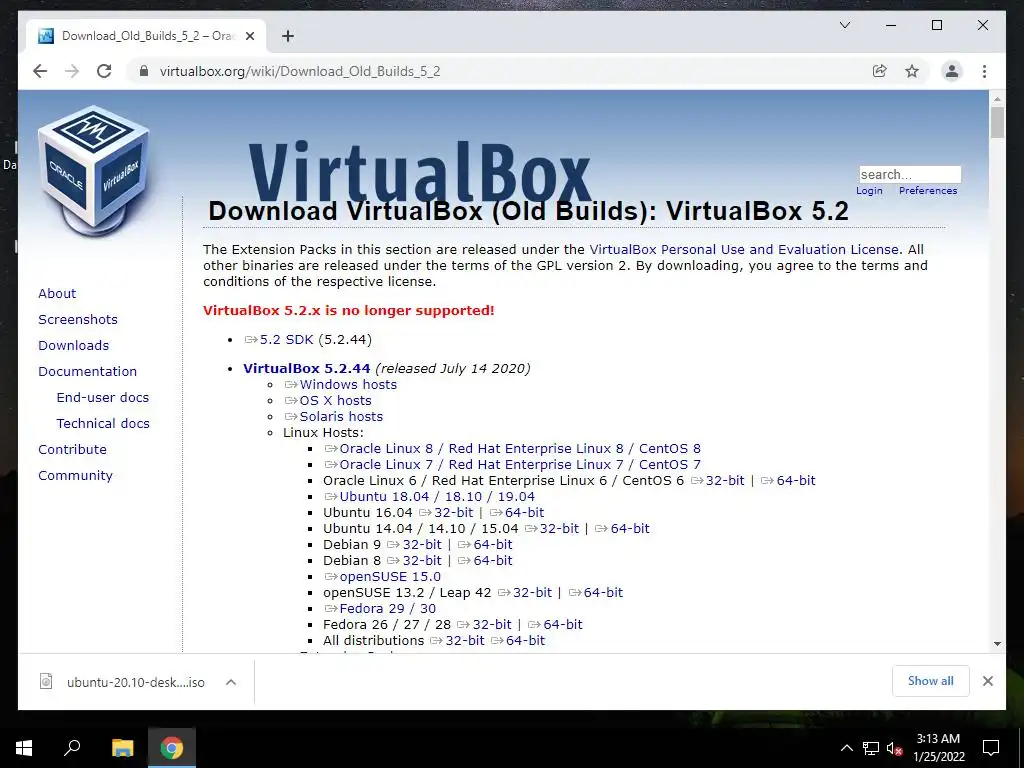Screen dimensions: 1024x768
Task: Click the browser forward arrow
Action: [x=72, y=71]
